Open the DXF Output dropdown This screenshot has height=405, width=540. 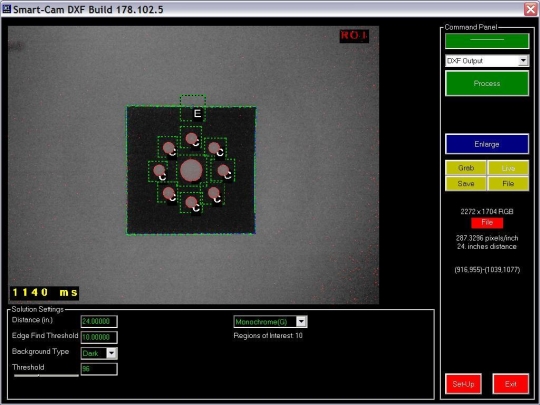(x=523, y=61)
